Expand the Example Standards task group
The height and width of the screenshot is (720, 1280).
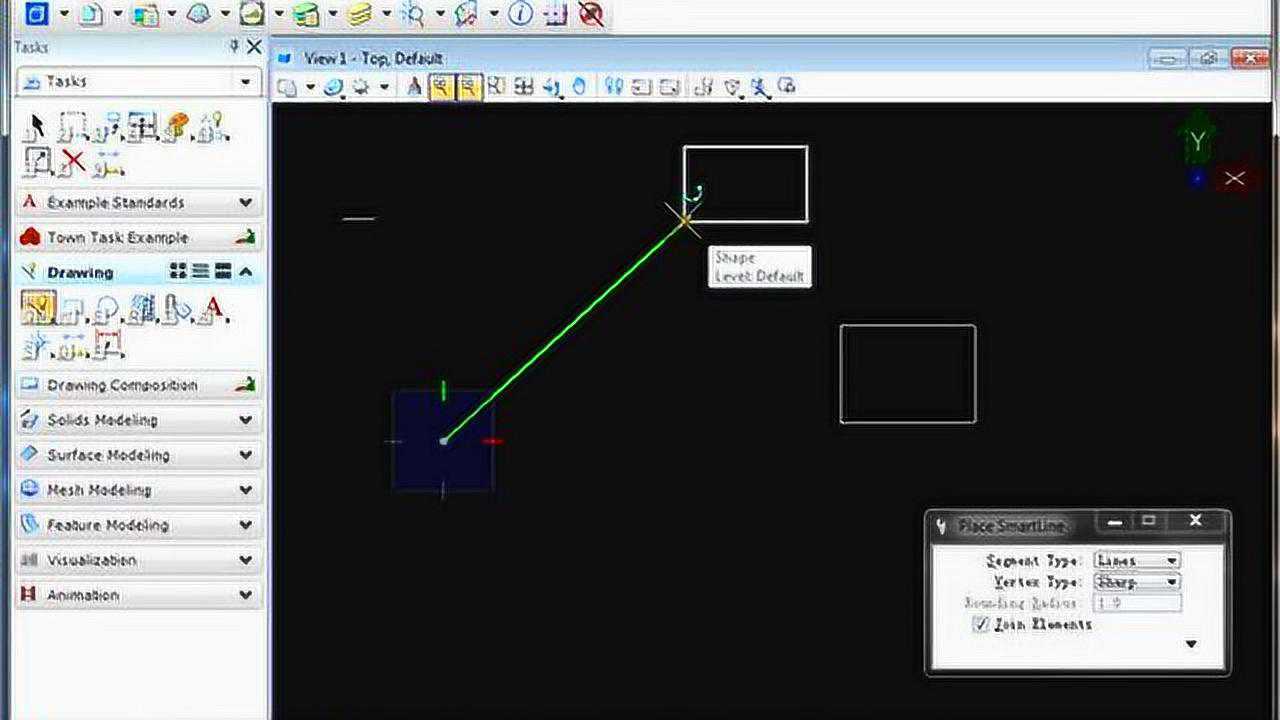pyautogui.click(x=139, y=202)
